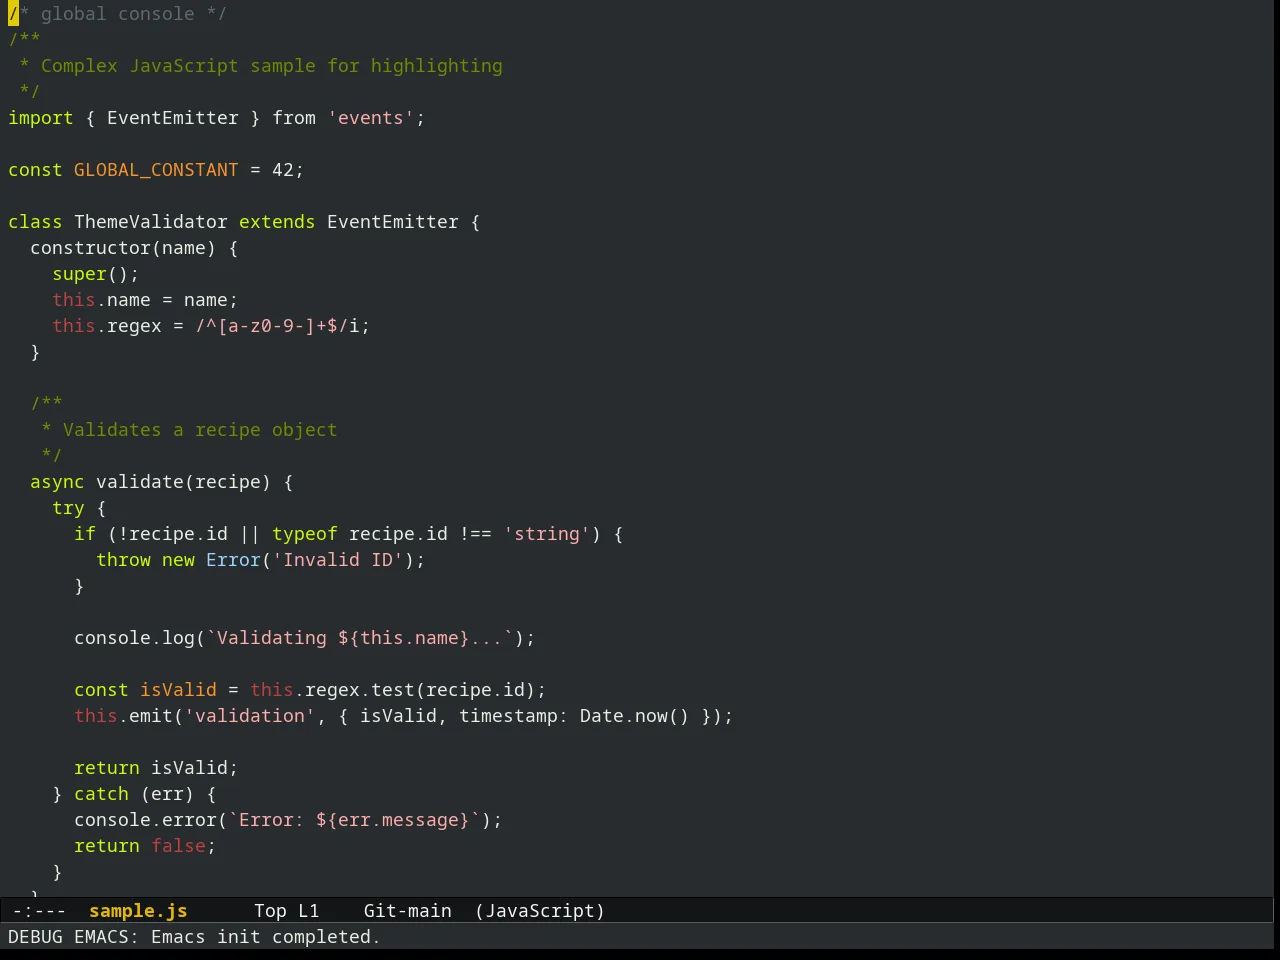This screenshot has height=960, width=1280.
Task: Click the constructor(name) method definition
Action: point(123,248)
